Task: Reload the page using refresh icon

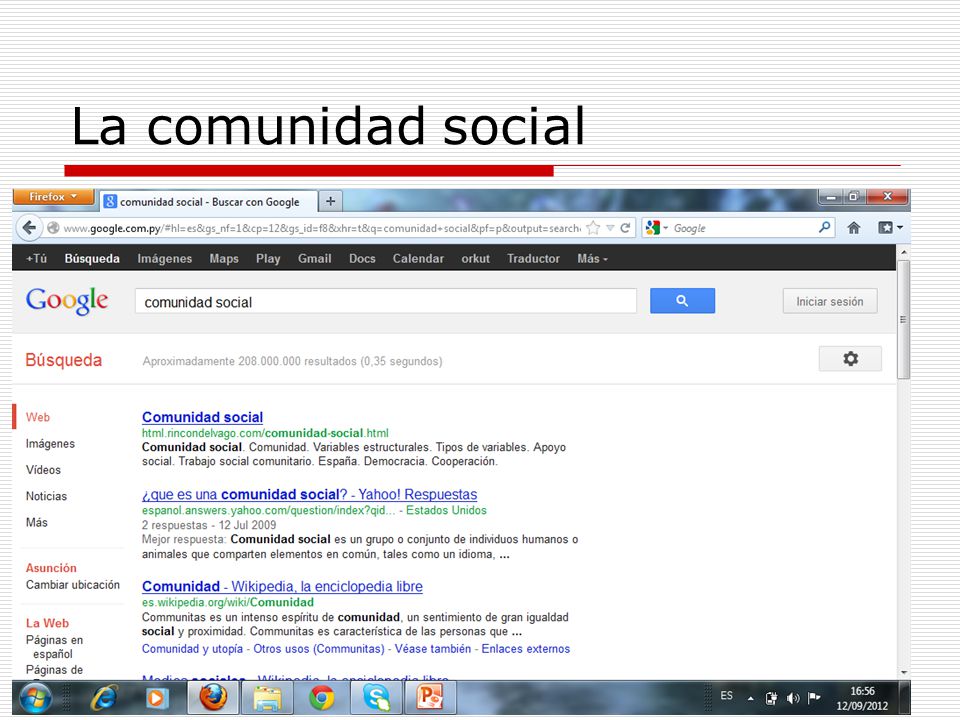Action: click(625, 228)
